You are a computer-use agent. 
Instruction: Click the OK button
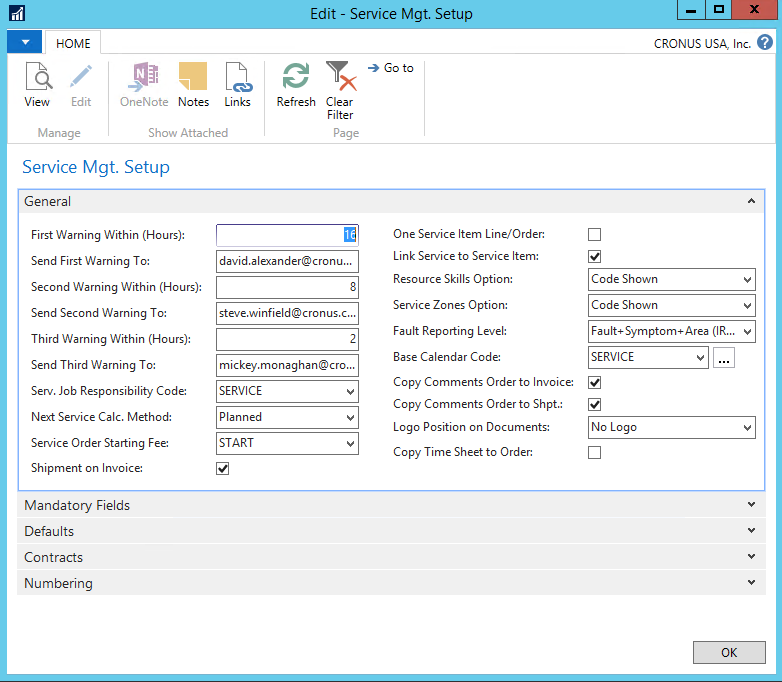[729, 652]
